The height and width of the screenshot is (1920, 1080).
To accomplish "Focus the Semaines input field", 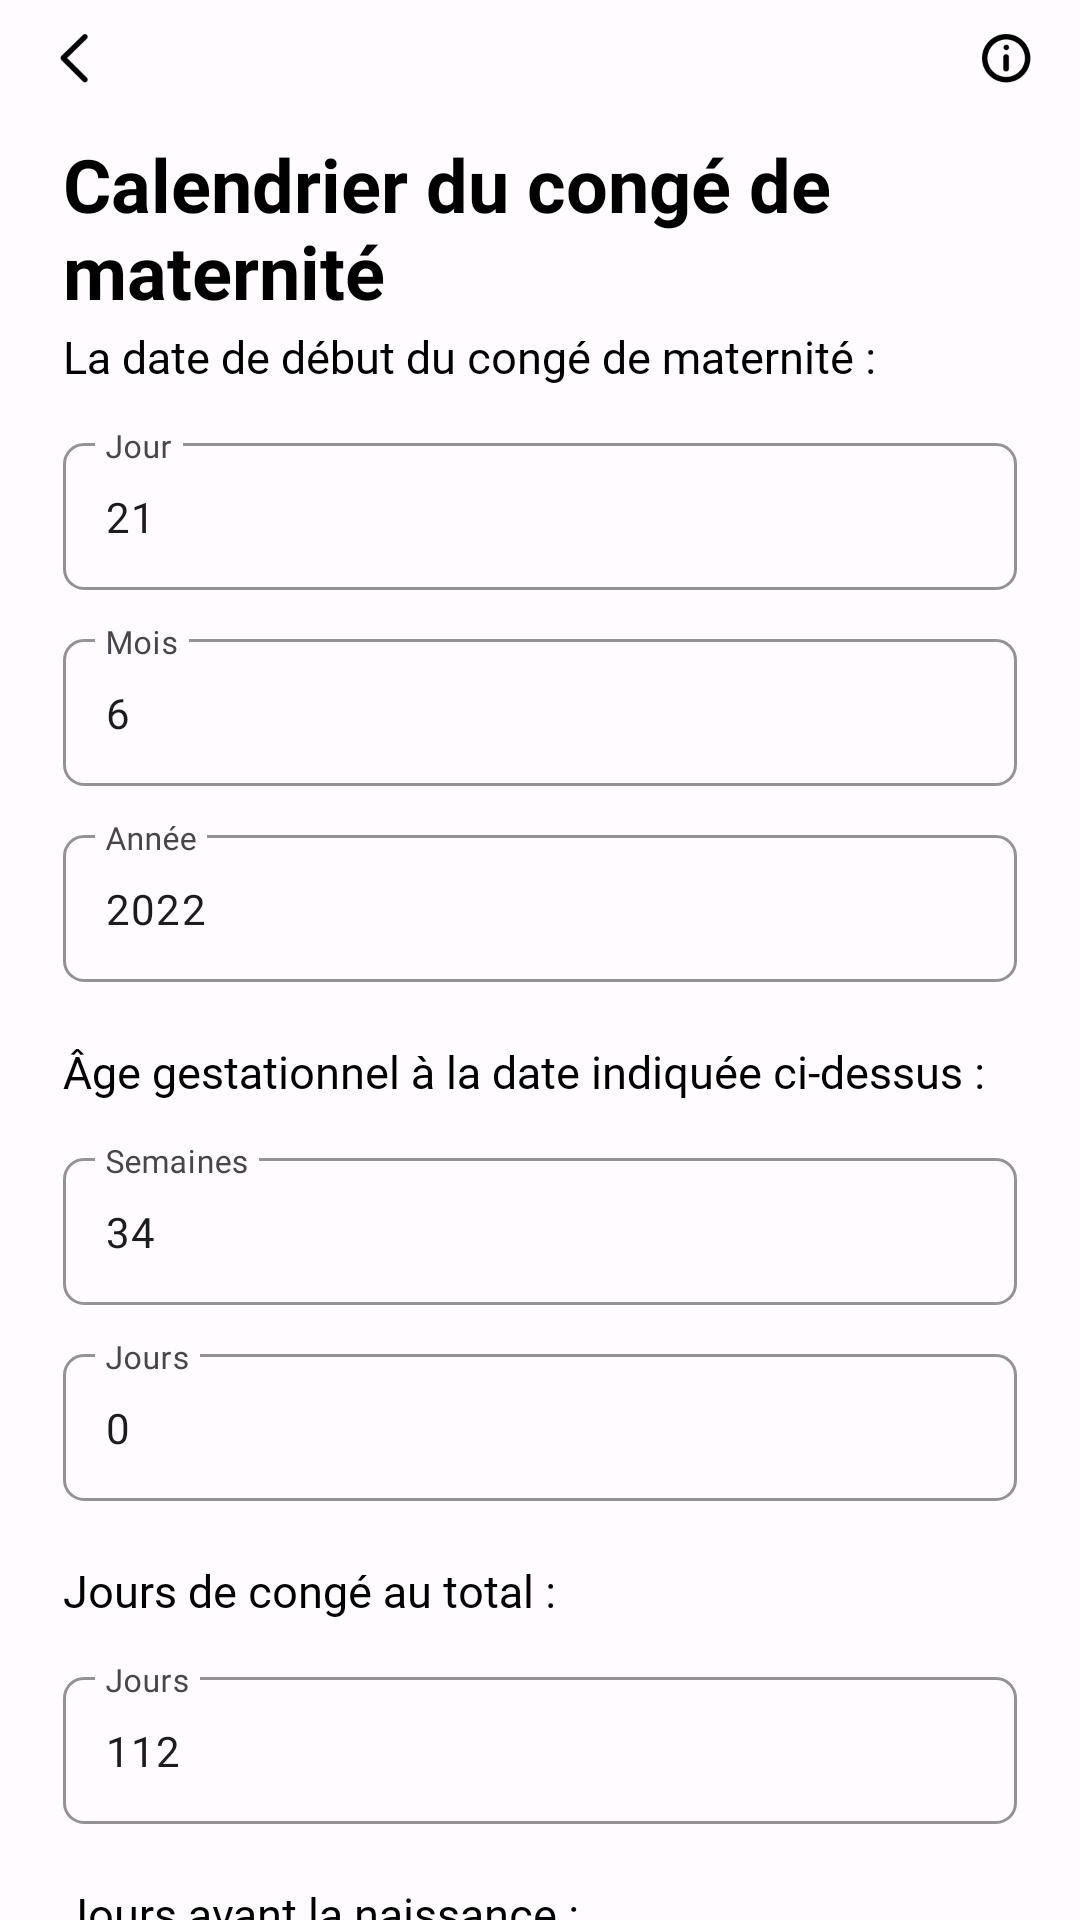I will (x=540, y=1231).
